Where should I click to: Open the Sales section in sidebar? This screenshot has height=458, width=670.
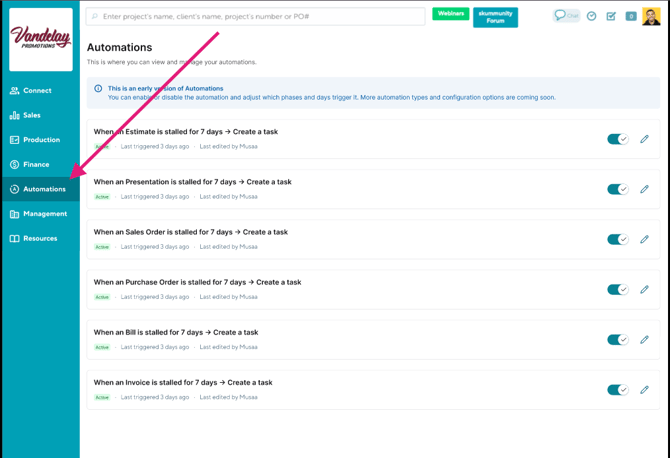click(x=41, y=115)
